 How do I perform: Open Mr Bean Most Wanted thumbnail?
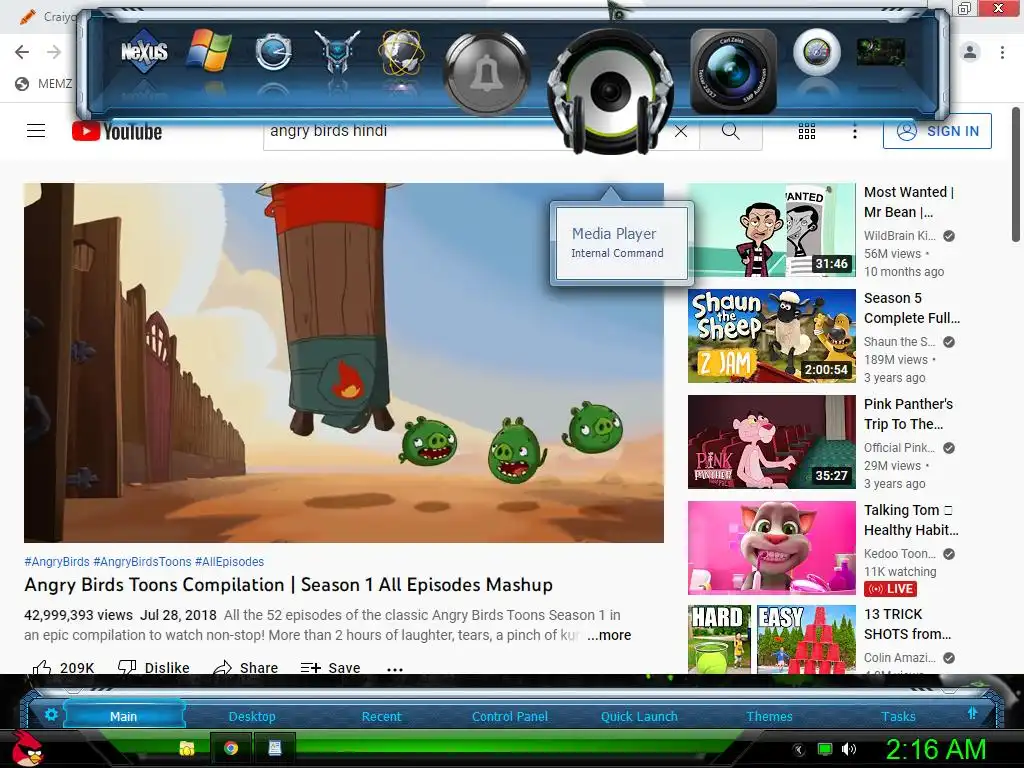point(771,230)
